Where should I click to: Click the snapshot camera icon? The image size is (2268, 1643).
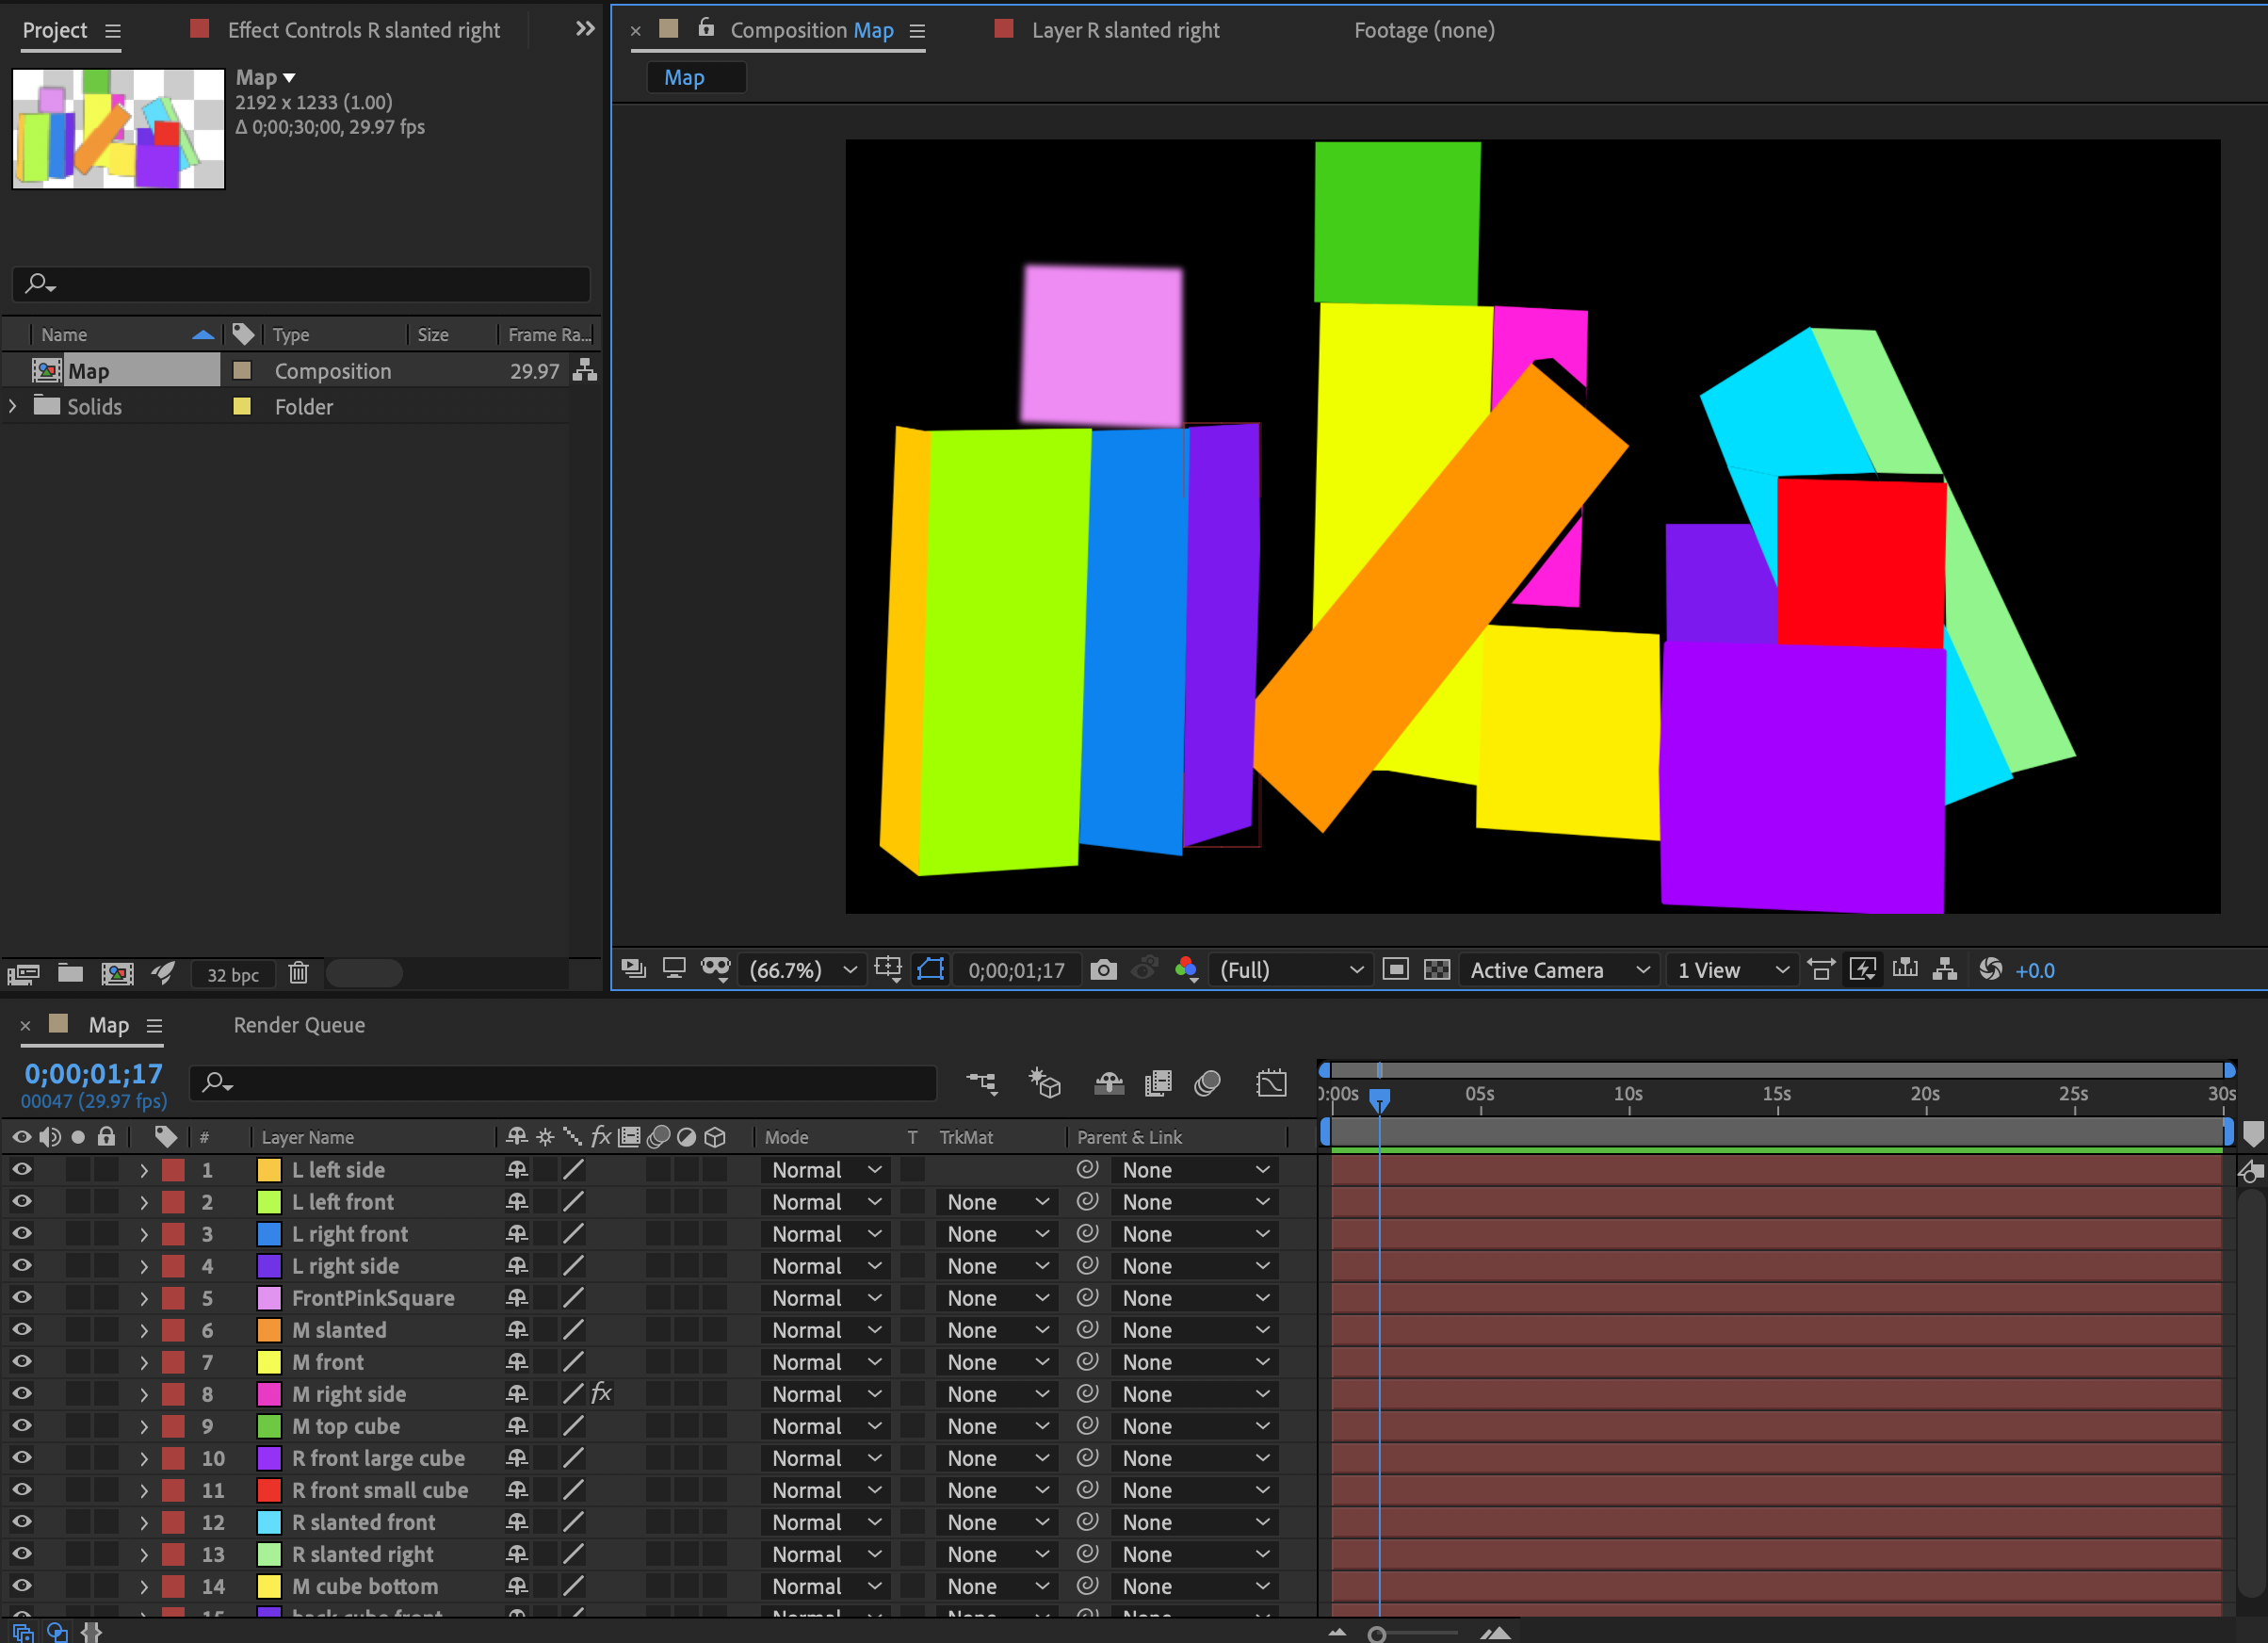pos(1103,970)
